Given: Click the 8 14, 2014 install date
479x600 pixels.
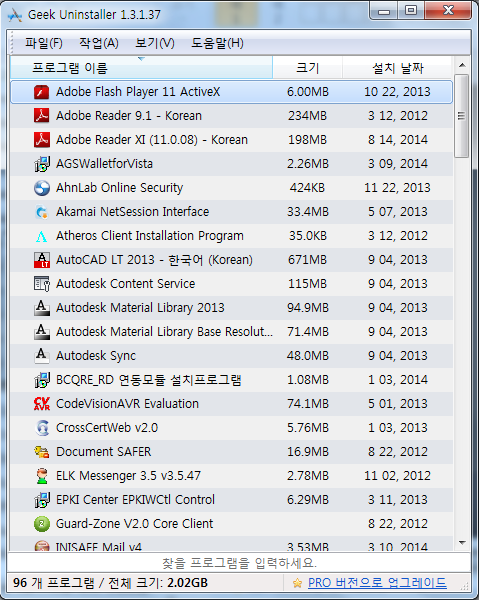Looking at the screenshot, I should click(x=398, y=140).
